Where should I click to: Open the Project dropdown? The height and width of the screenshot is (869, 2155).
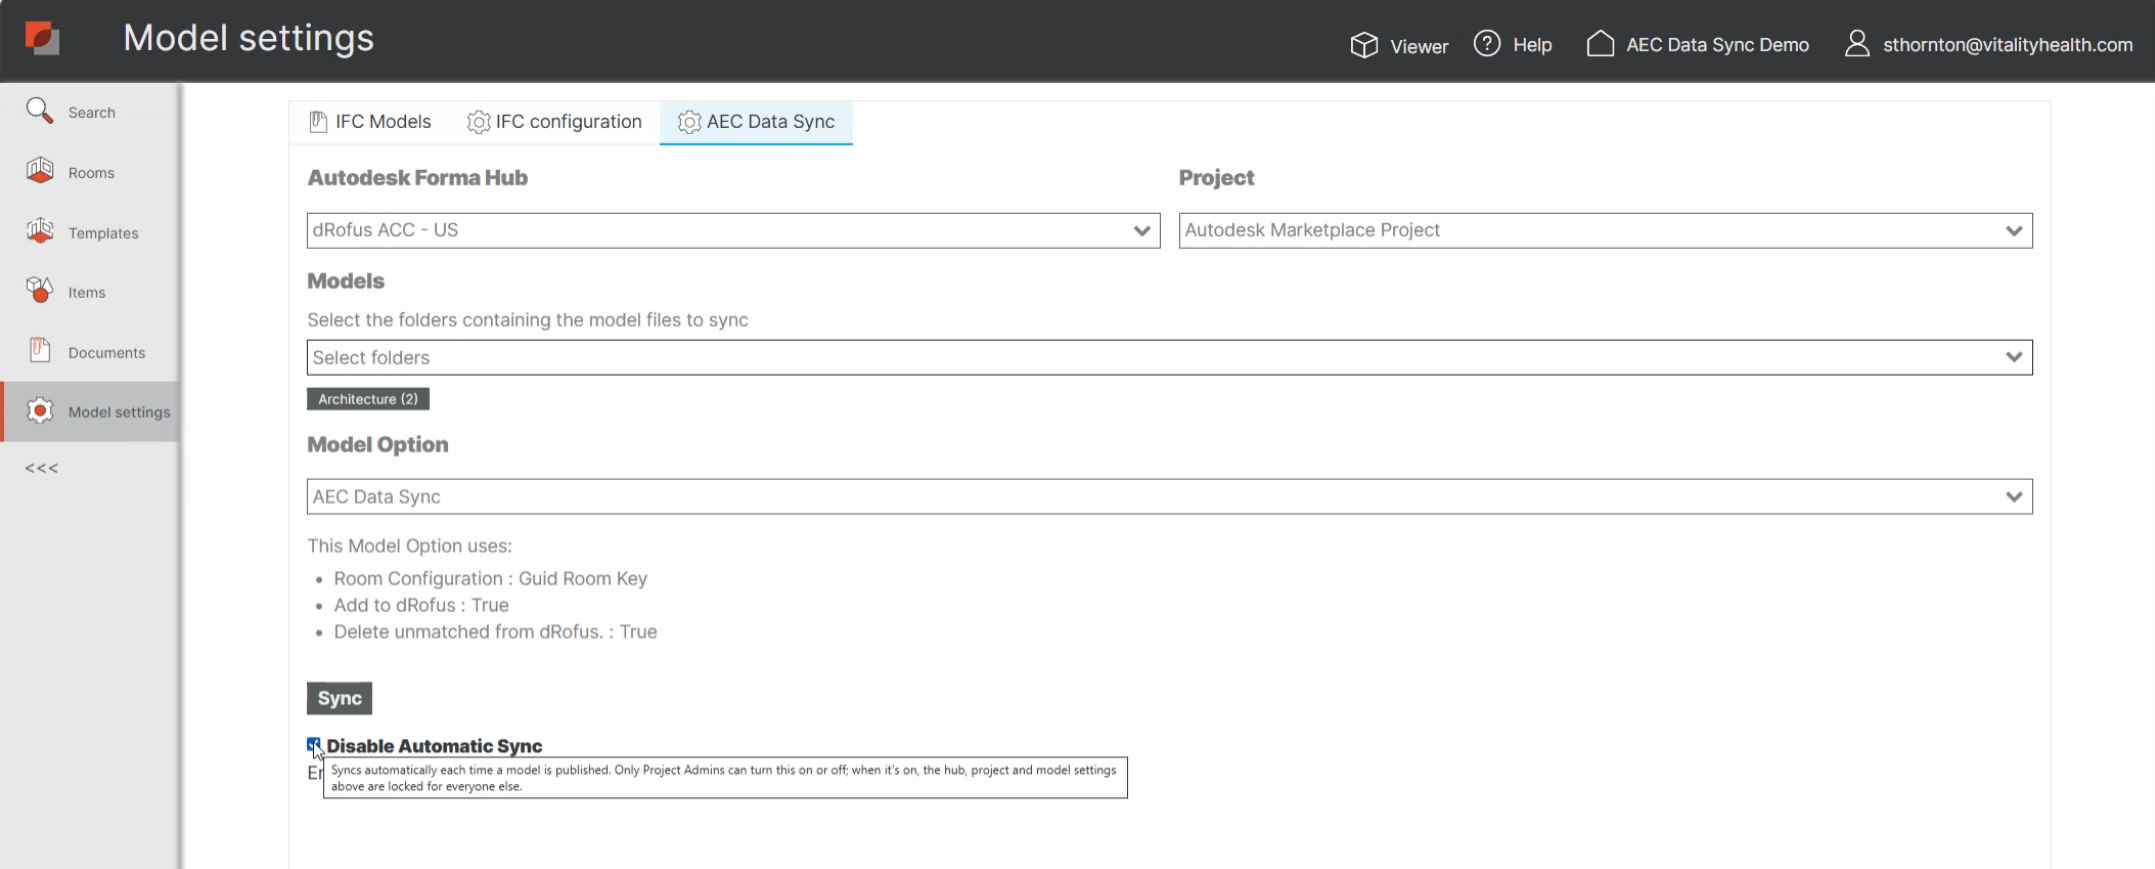[1605, 230]
